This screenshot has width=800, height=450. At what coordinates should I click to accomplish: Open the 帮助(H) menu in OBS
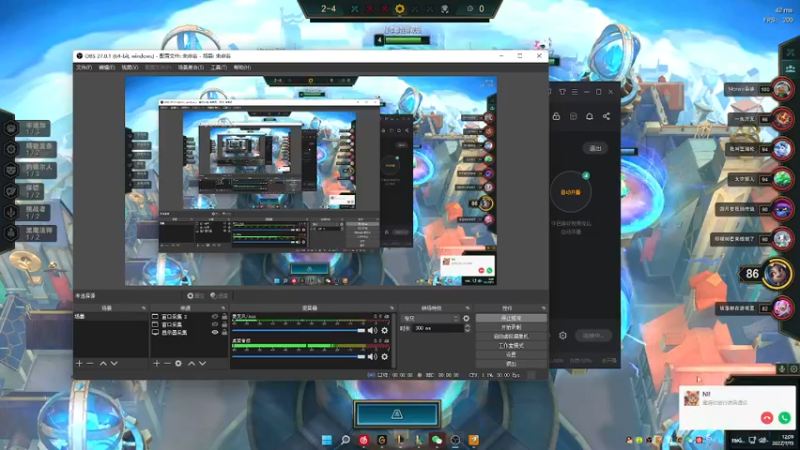(x=242, y=67)
